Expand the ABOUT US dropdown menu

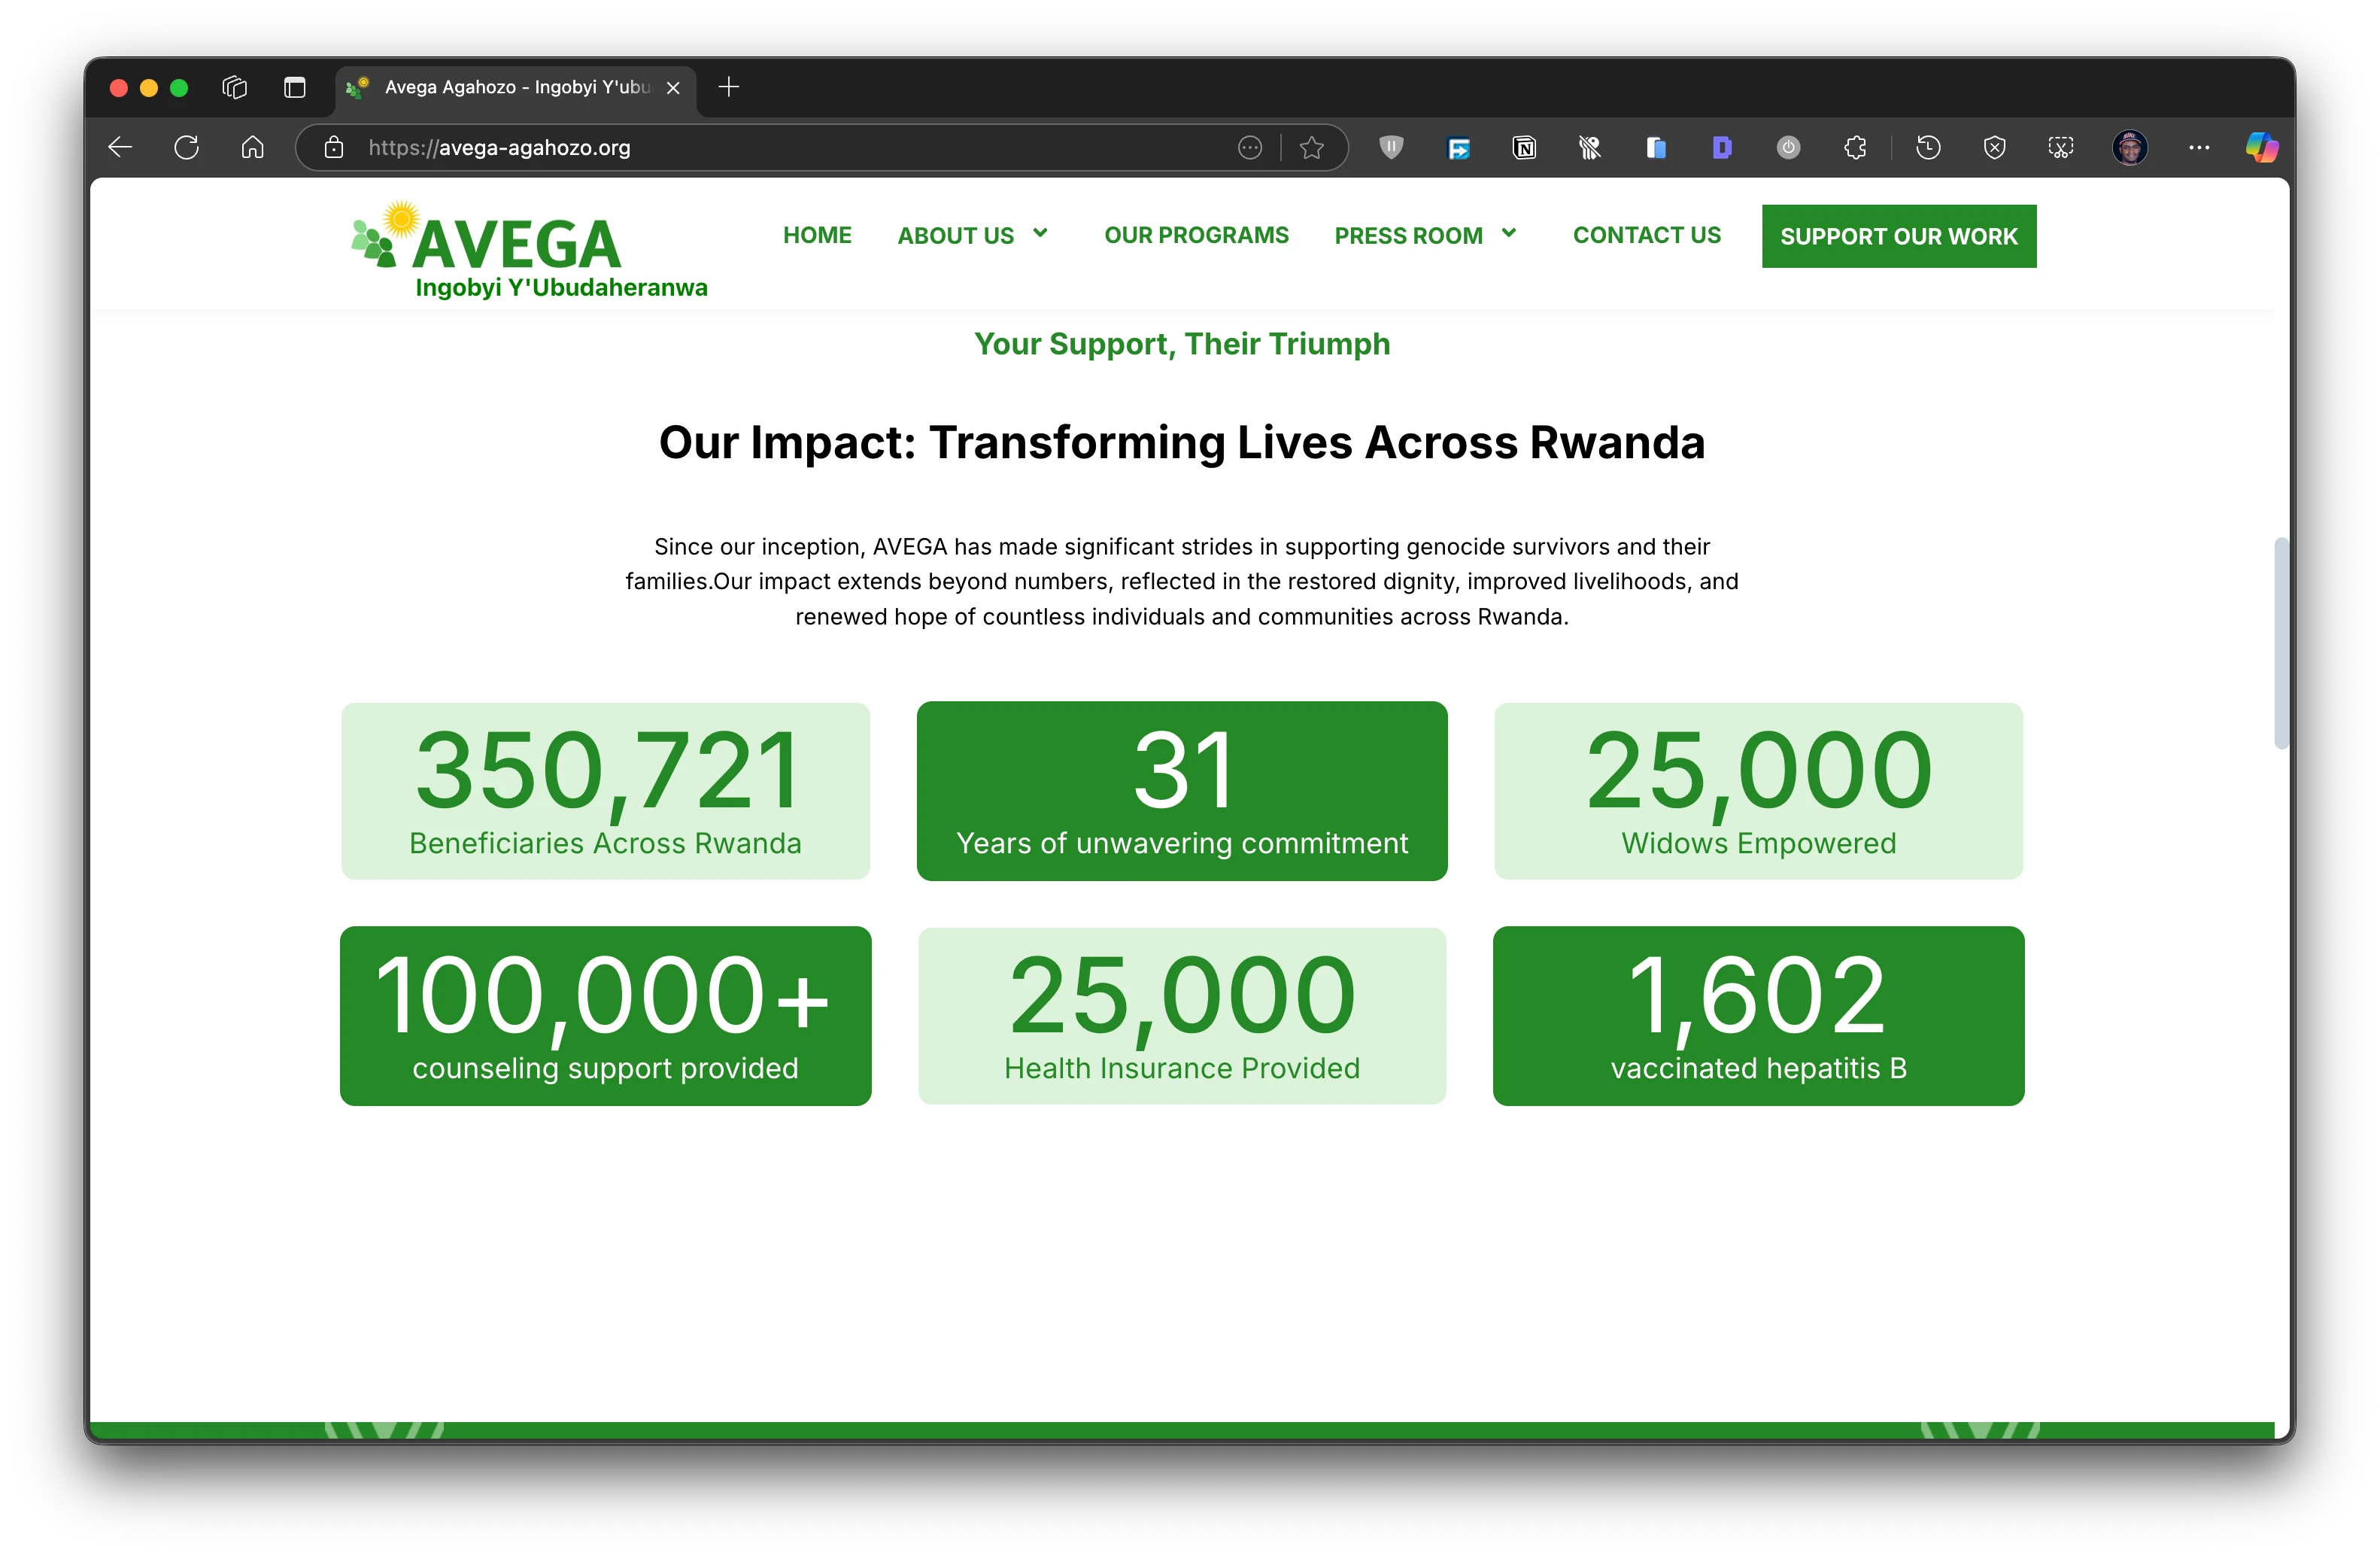click(x=972, y=235)
